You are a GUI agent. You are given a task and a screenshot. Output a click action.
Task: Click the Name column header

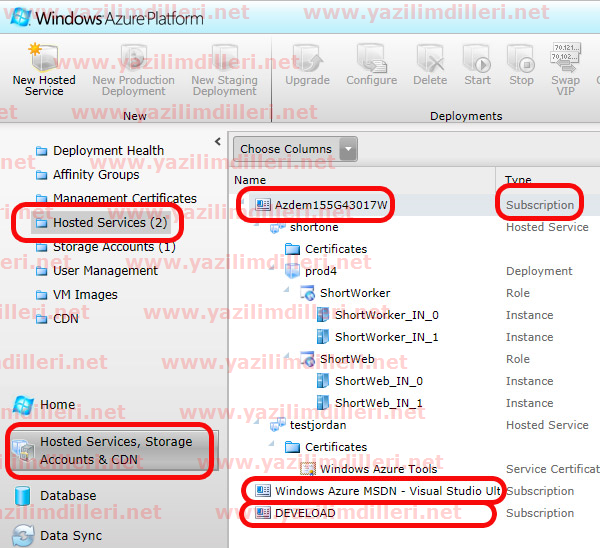pos(251,180)
